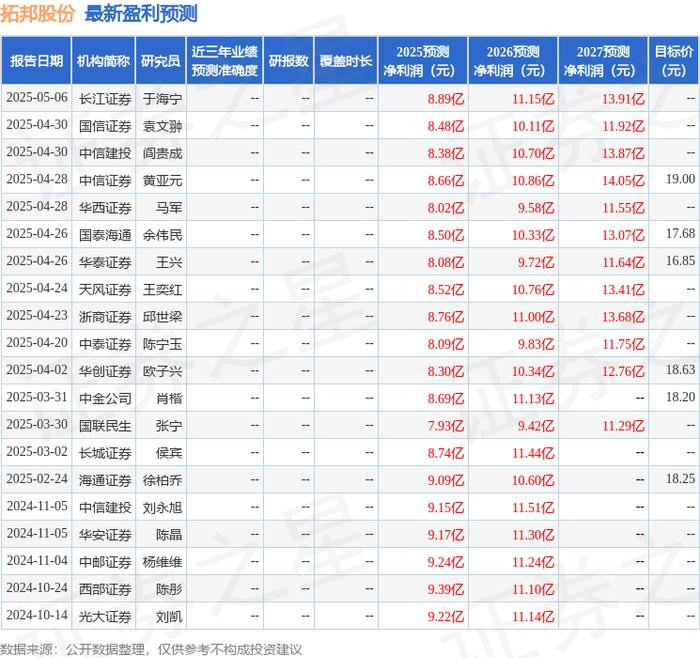Click the date cell 2024-10-14
Image resolution: width=700 pixels, height=658 pixels.
(37, 615)
